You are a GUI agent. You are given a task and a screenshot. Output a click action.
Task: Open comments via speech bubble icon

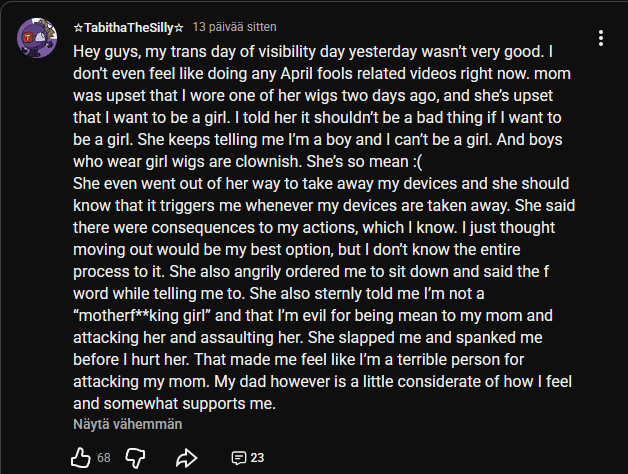click(x=238, y=458)
